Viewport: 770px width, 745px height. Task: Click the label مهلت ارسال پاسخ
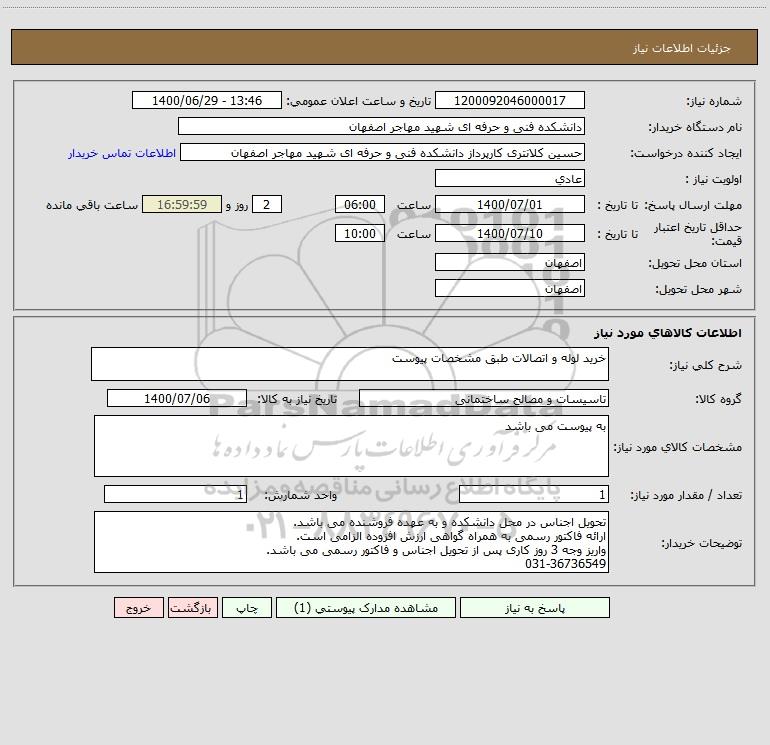692,205
